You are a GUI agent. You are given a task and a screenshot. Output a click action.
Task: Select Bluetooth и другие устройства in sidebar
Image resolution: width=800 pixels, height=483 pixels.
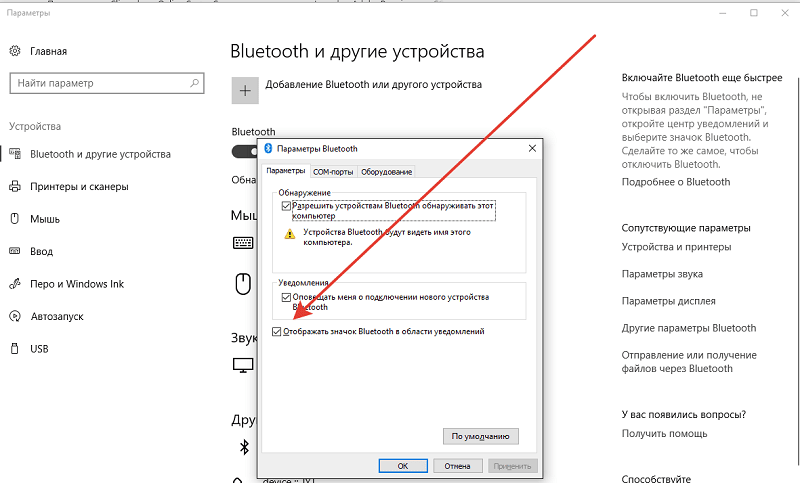click(x=101, y=154)
